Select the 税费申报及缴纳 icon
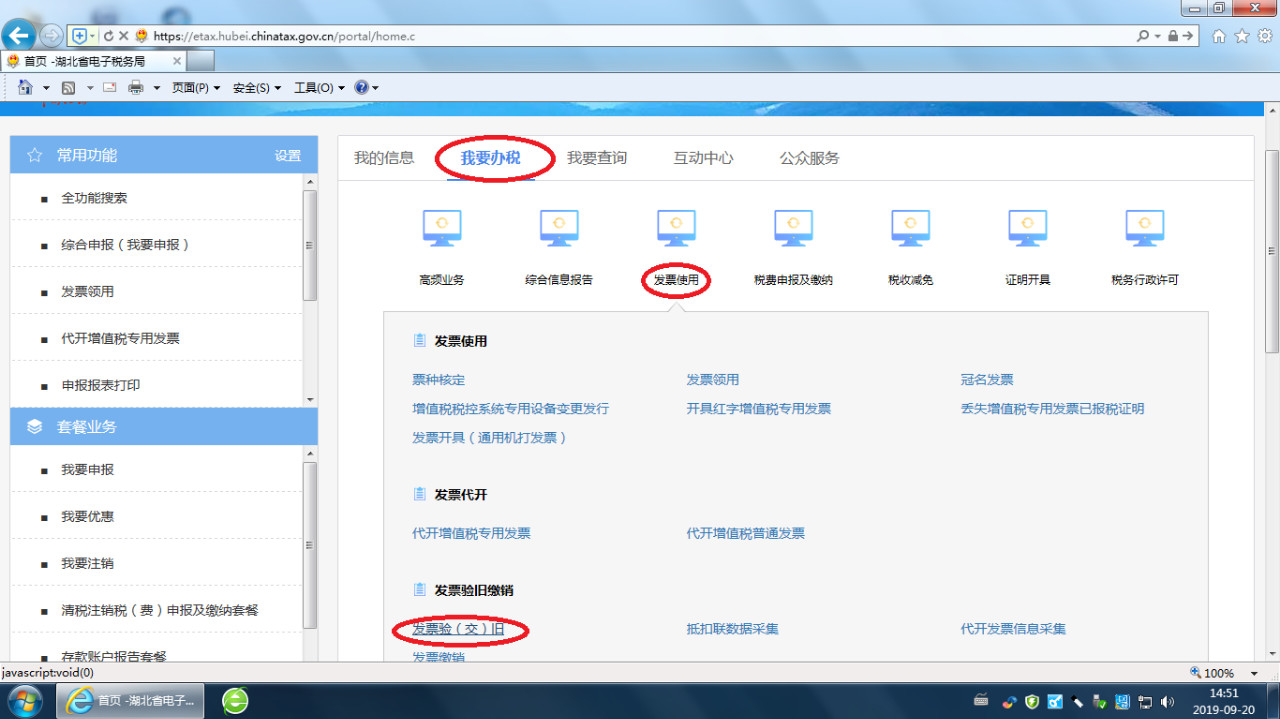 (x=793, y=229)
